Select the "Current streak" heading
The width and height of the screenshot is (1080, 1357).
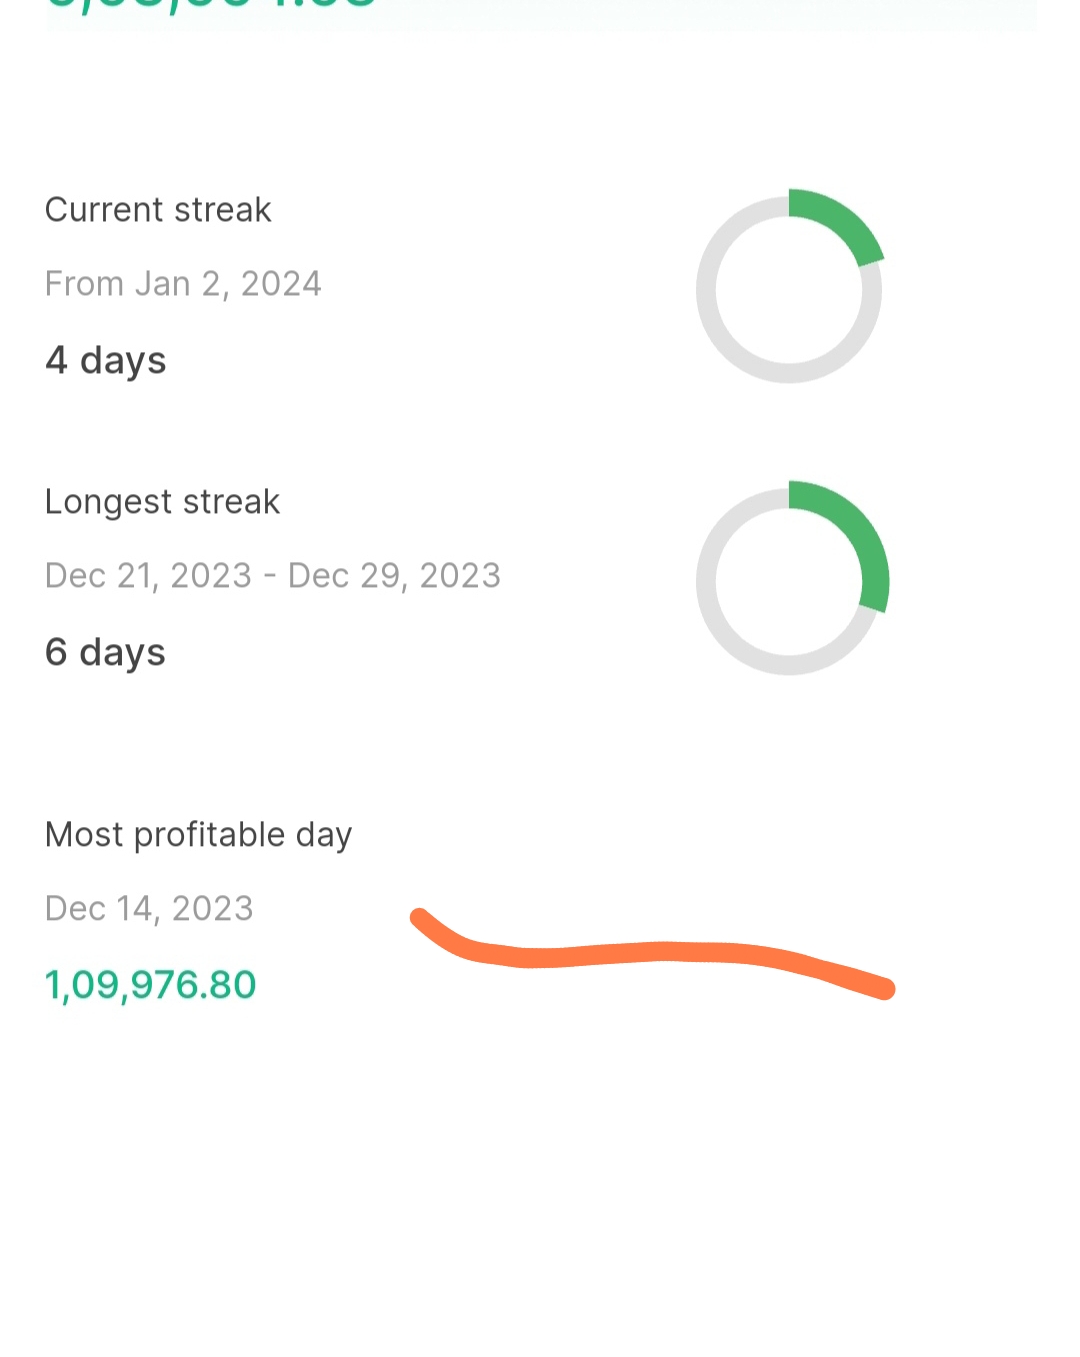pyautogui.click(x=158, y=210)
